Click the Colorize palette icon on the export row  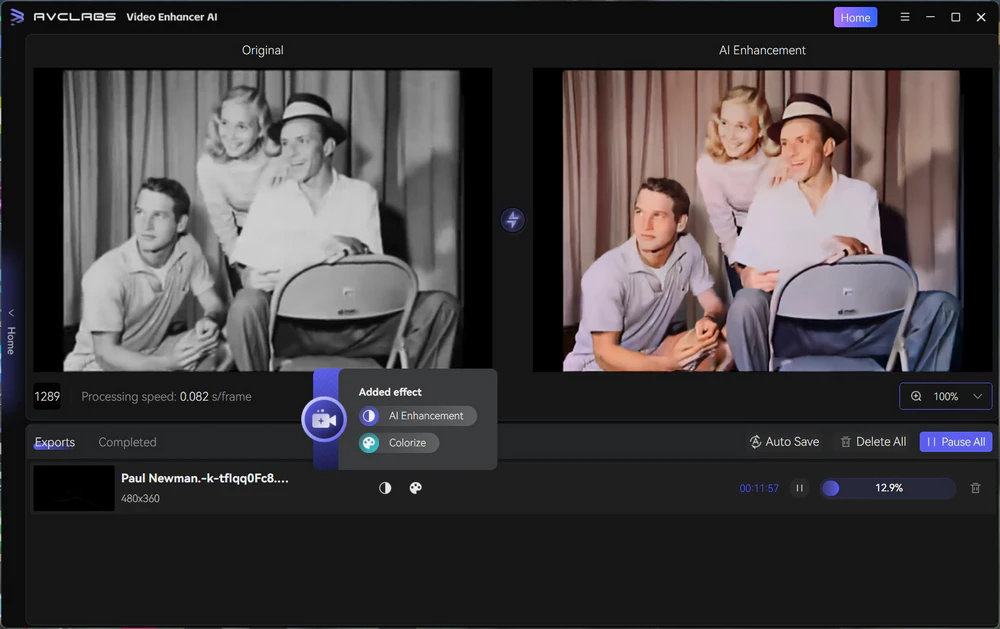pos(415,488)
